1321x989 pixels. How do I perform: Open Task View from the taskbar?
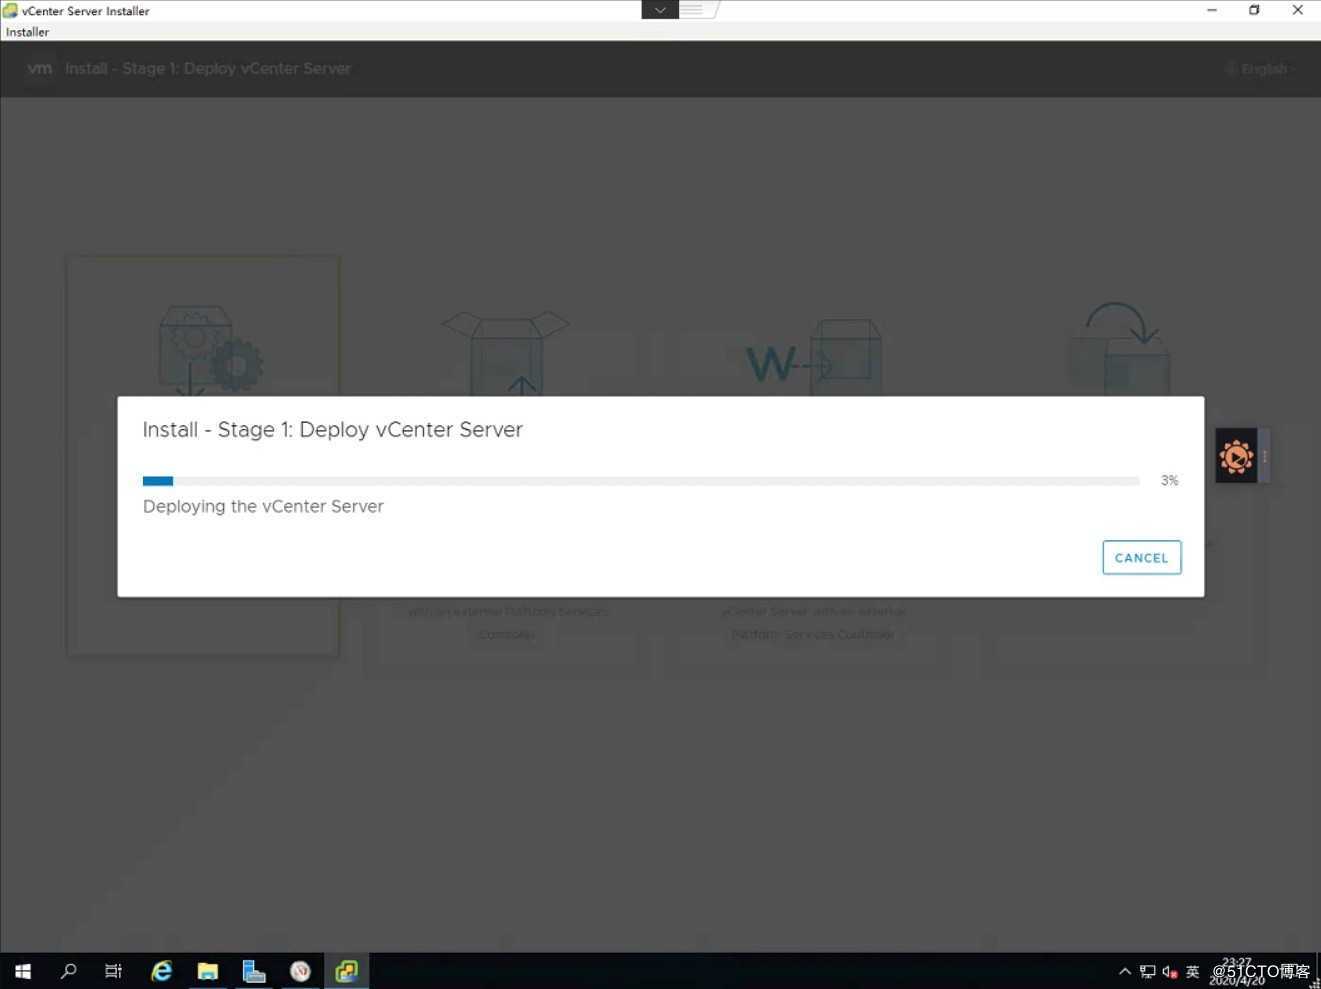click(113, 971)
